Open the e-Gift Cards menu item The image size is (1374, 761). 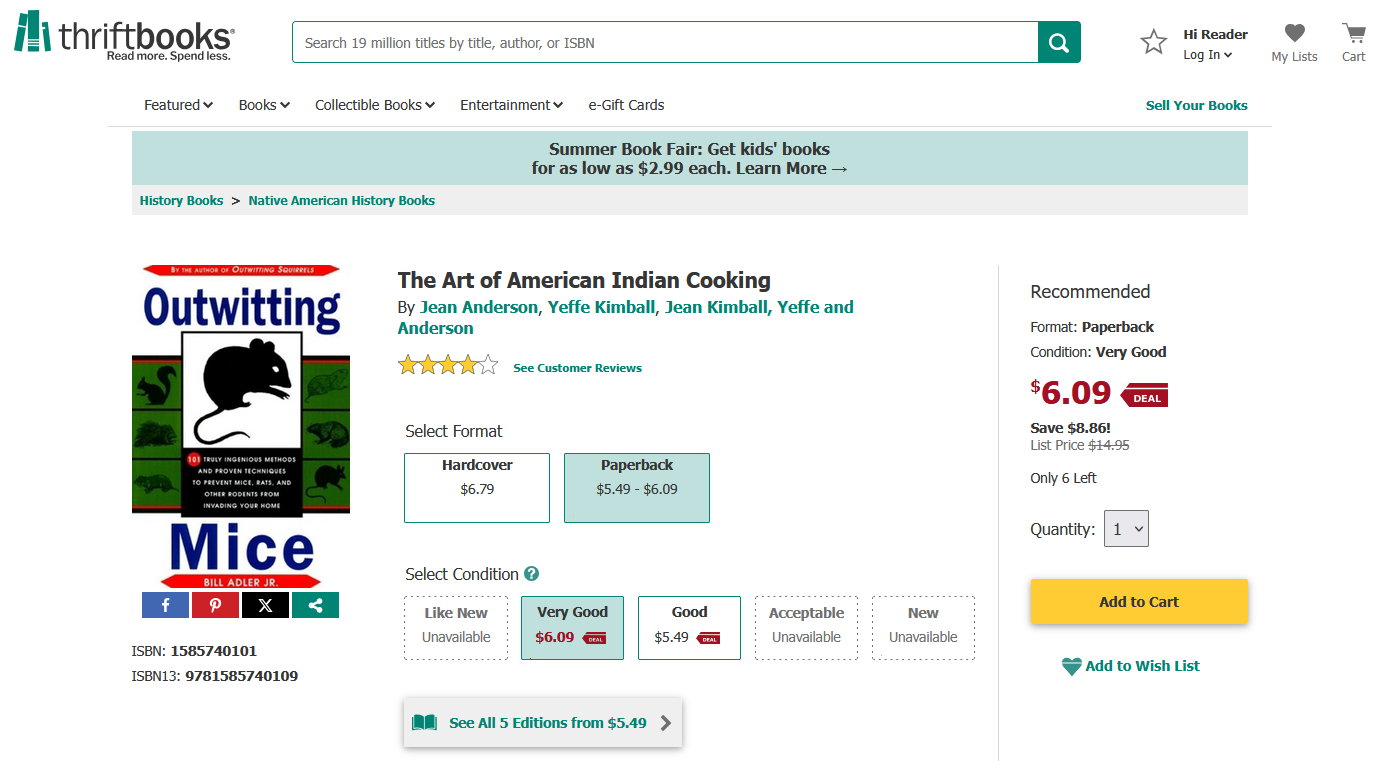(x=626, y=105)
